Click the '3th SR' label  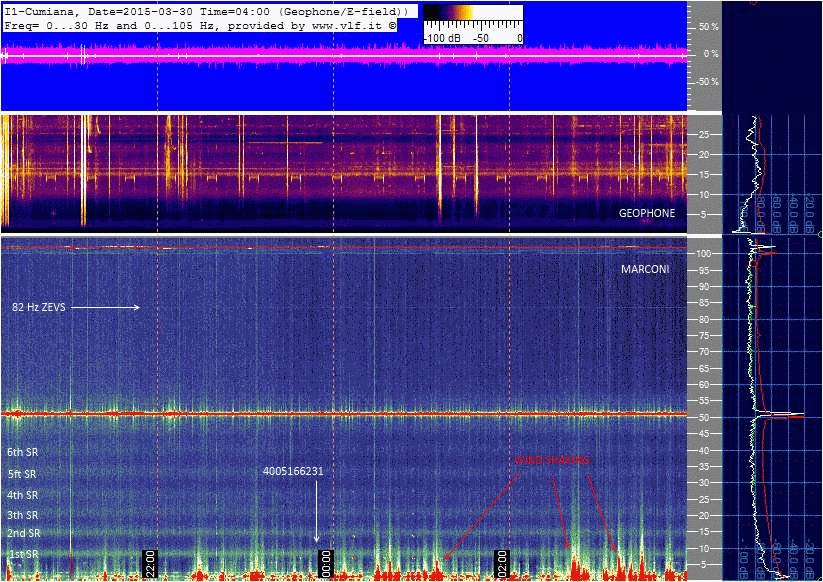click(x=23, y=515)
